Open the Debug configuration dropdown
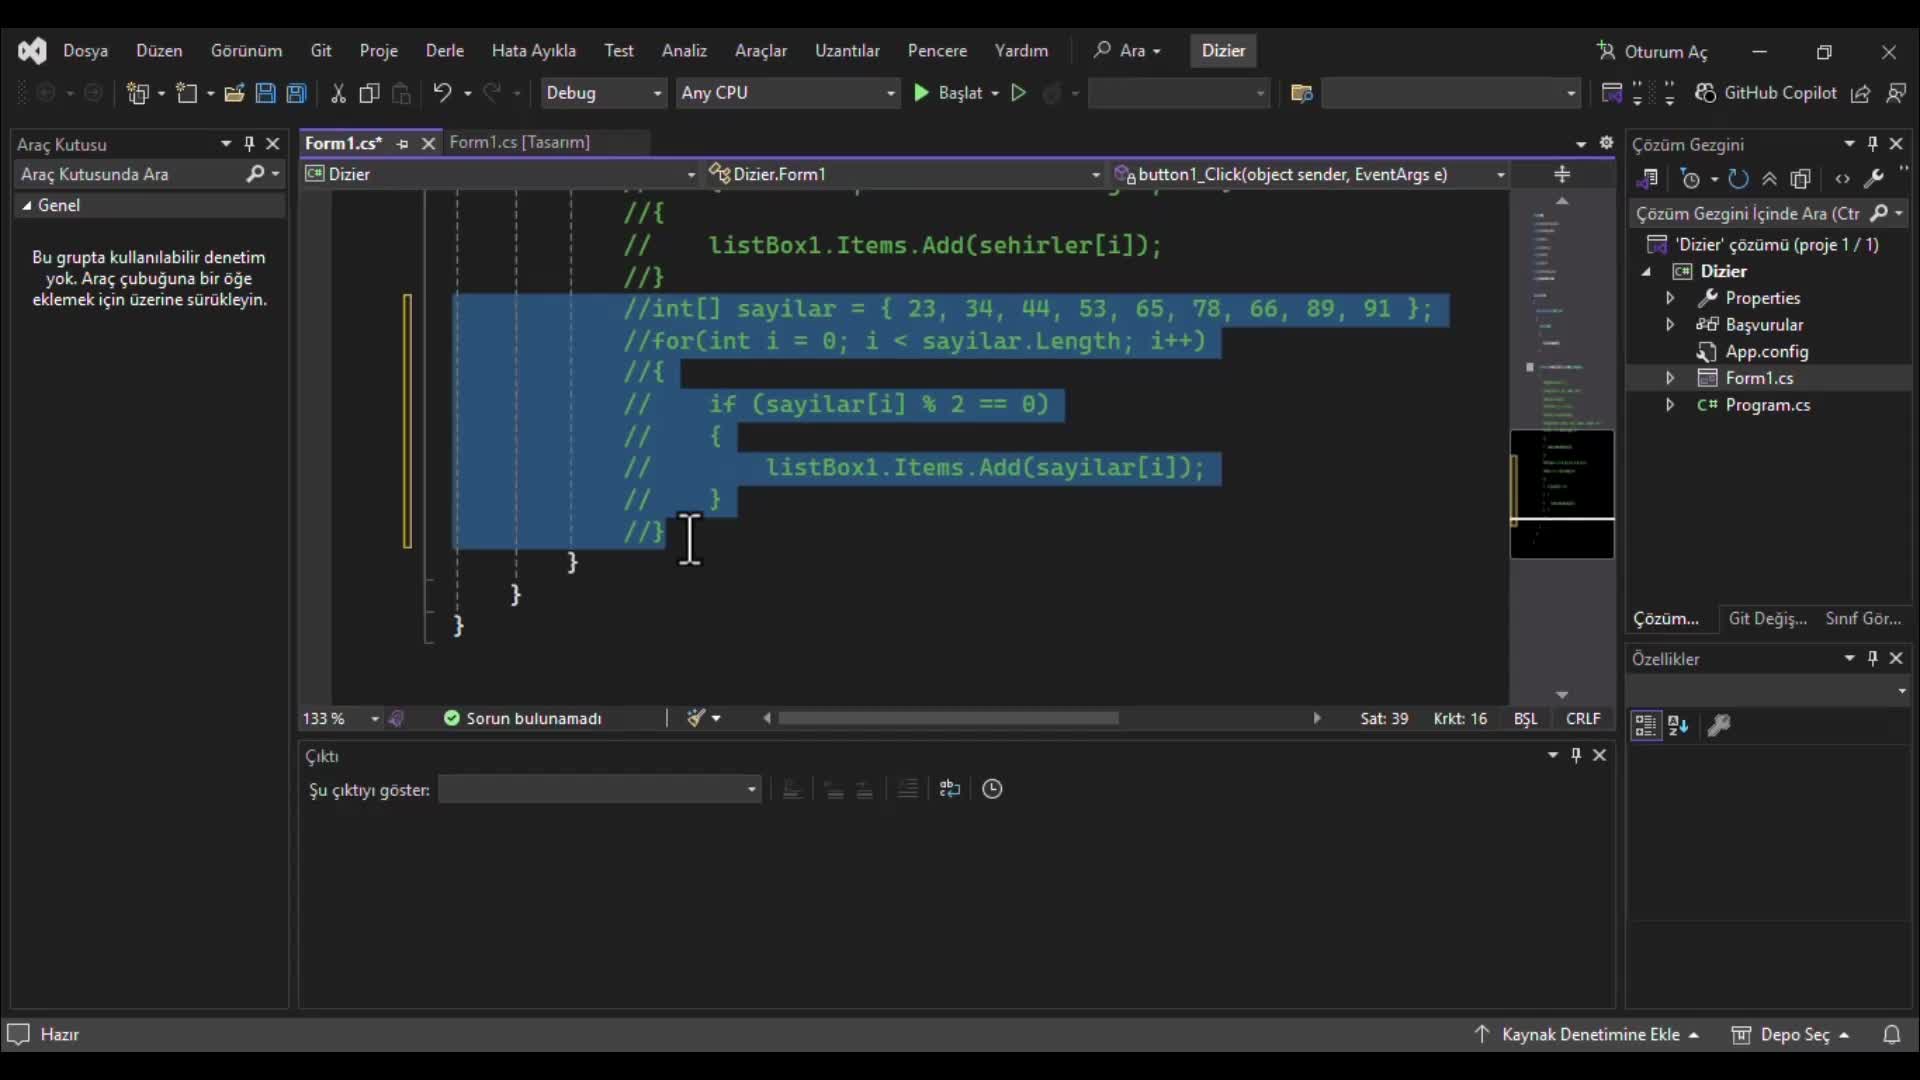The image size is (1920, 1080). pyautogui.click(x=603, y=93)
